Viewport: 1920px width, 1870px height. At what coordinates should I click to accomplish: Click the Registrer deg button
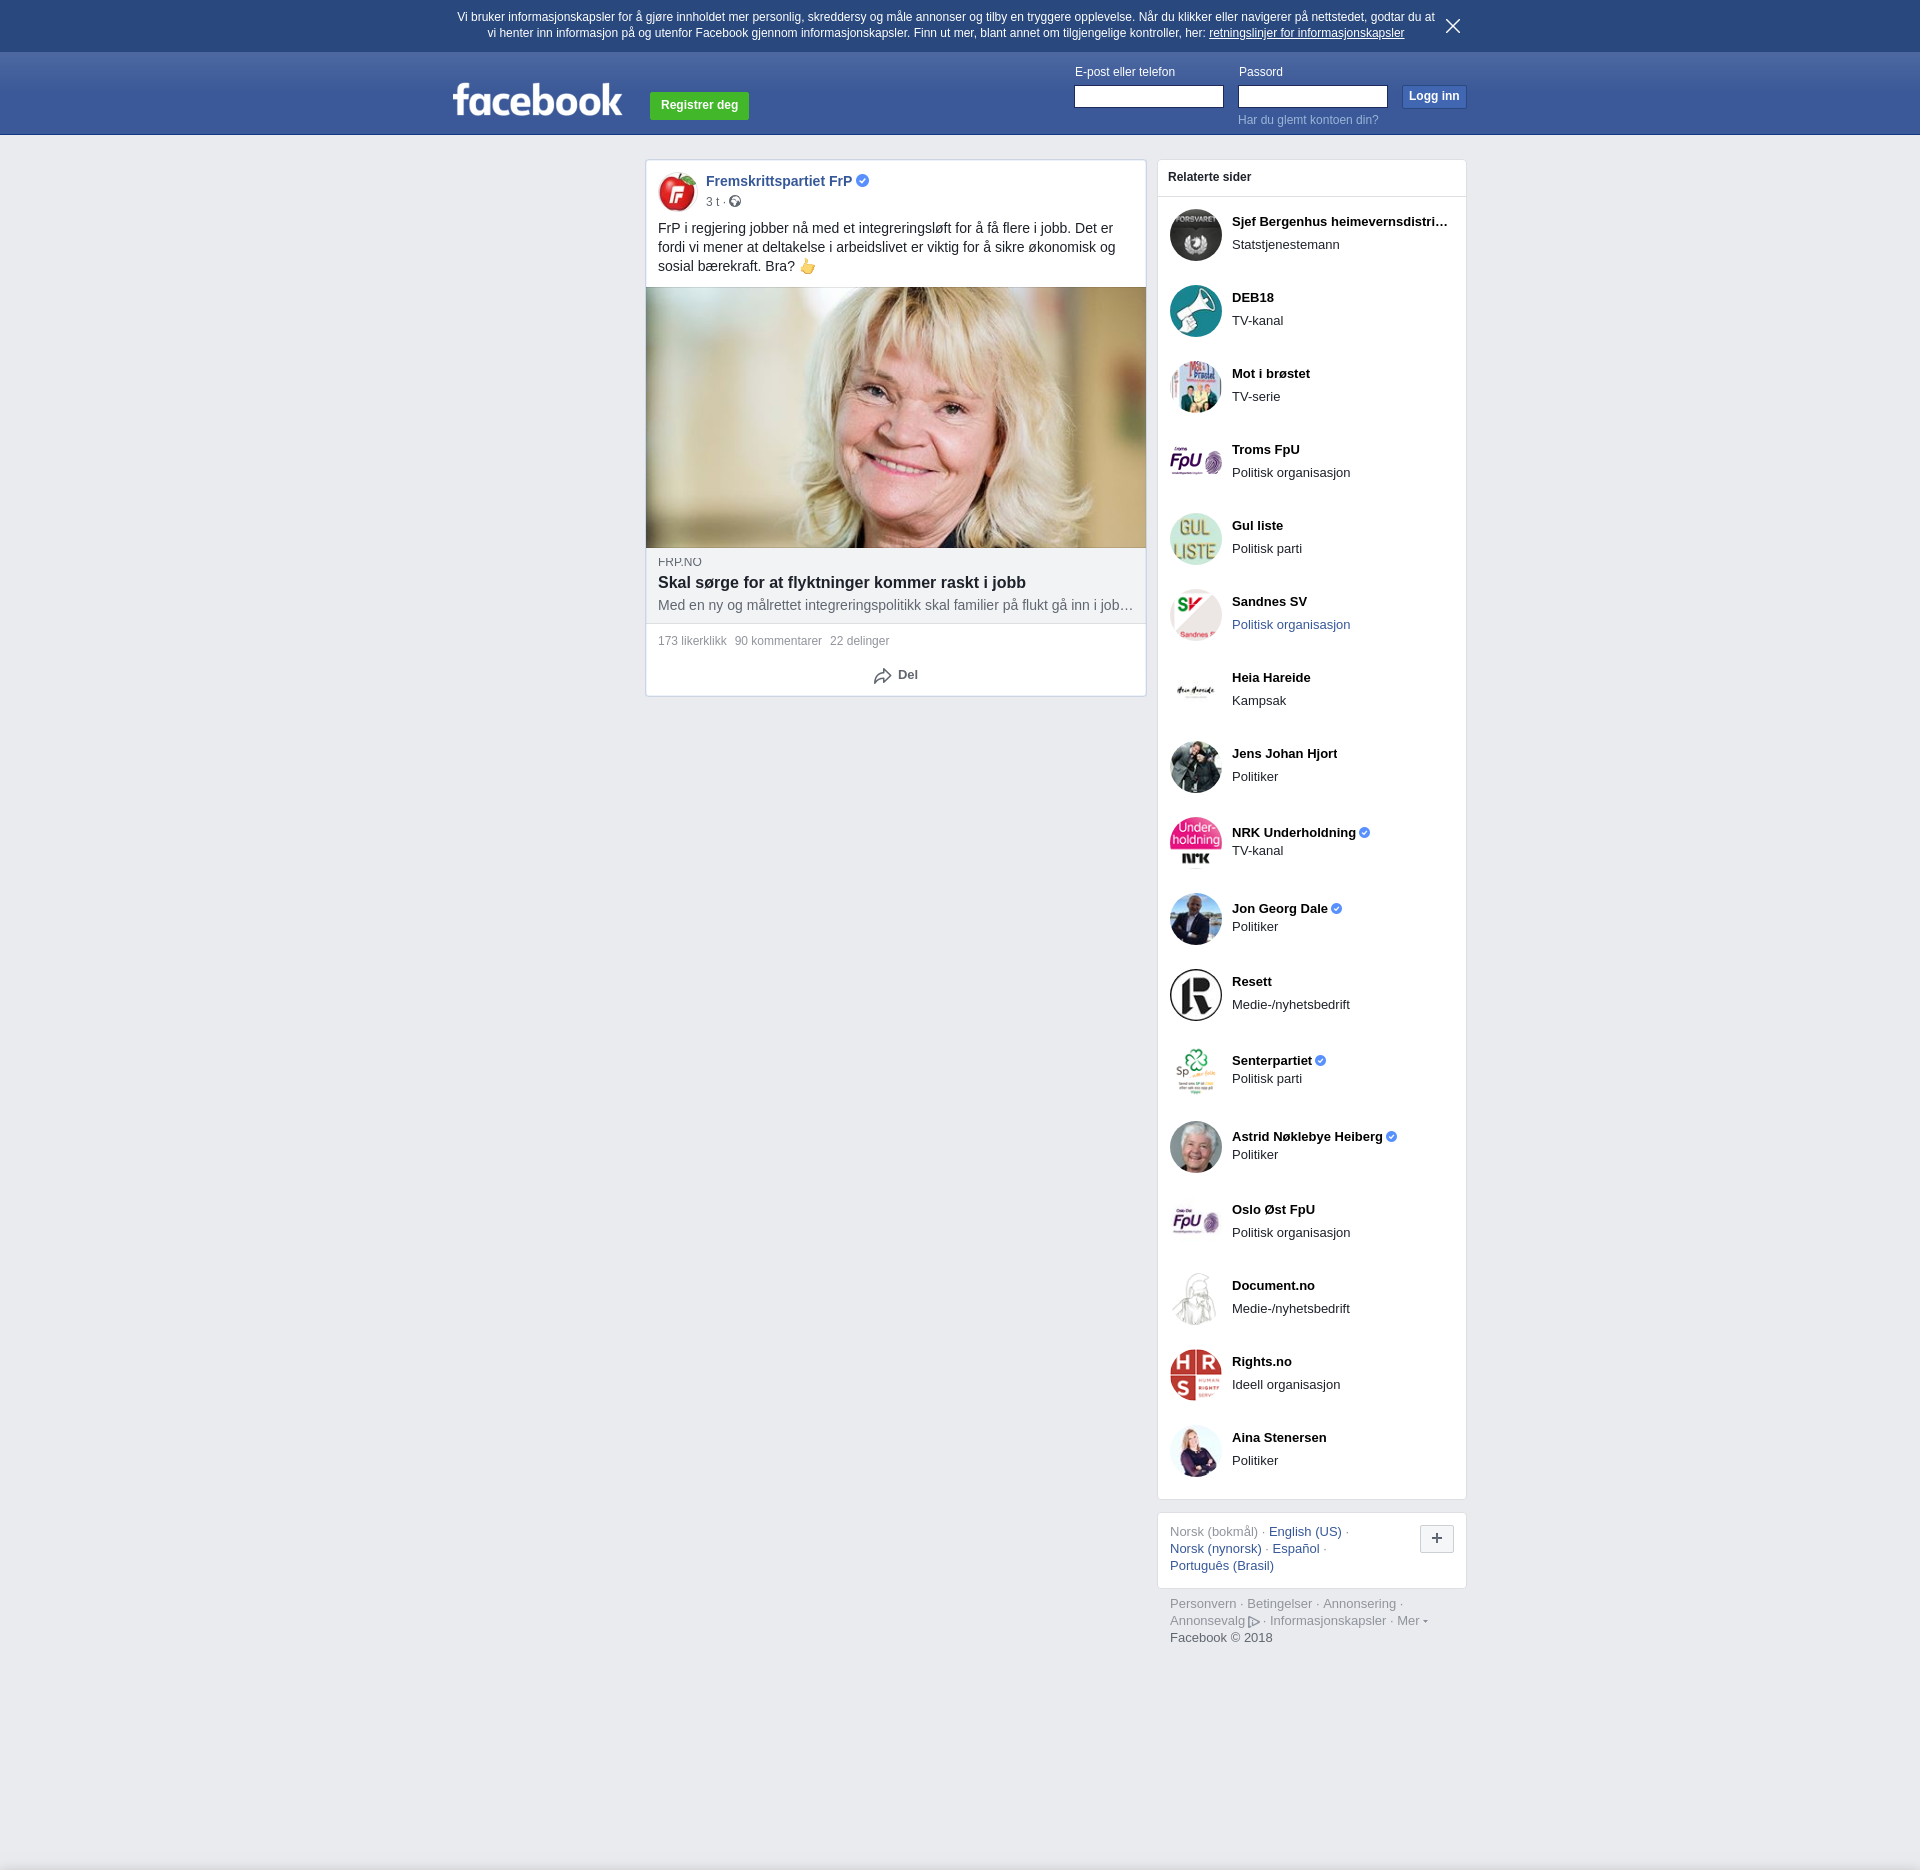pos(699,105)
